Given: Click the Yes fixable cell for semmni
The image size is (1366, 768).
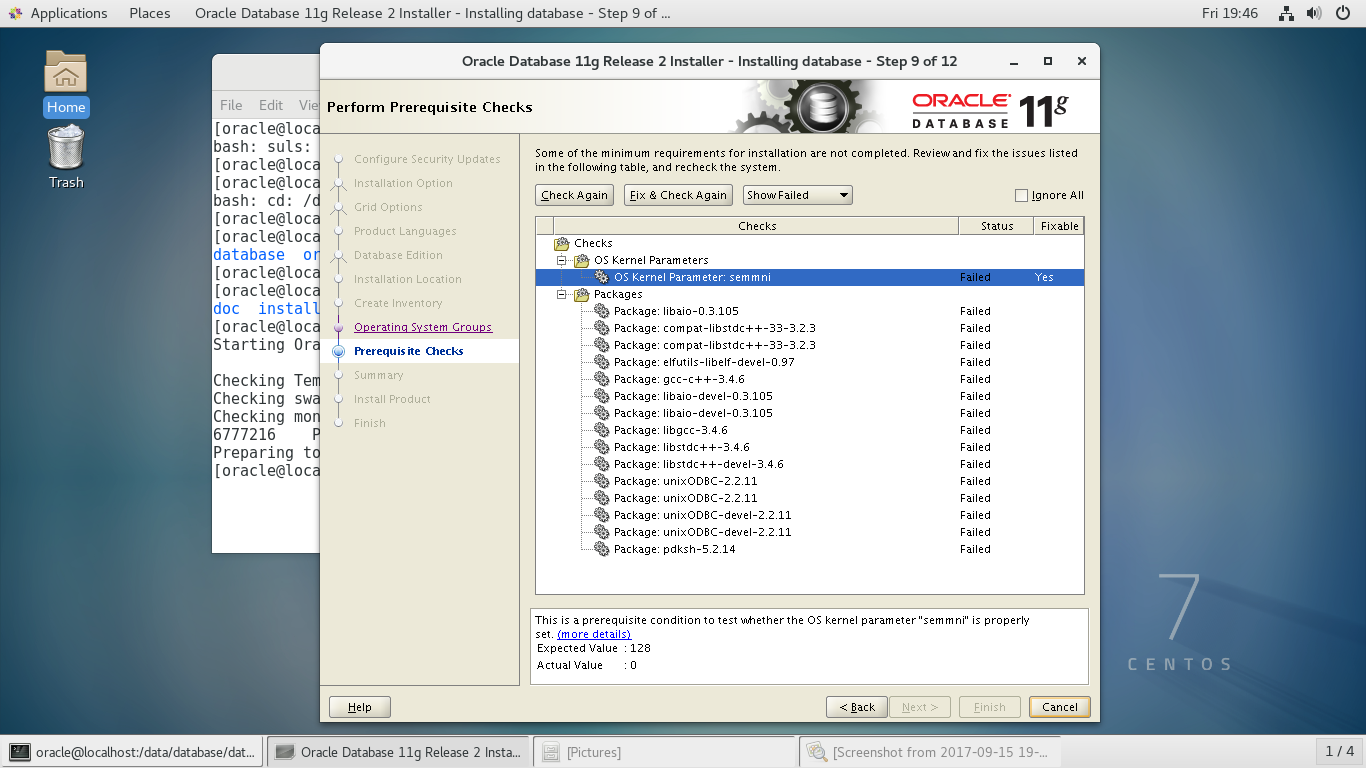Looking at the screenshot, I should click(1044, 277).
